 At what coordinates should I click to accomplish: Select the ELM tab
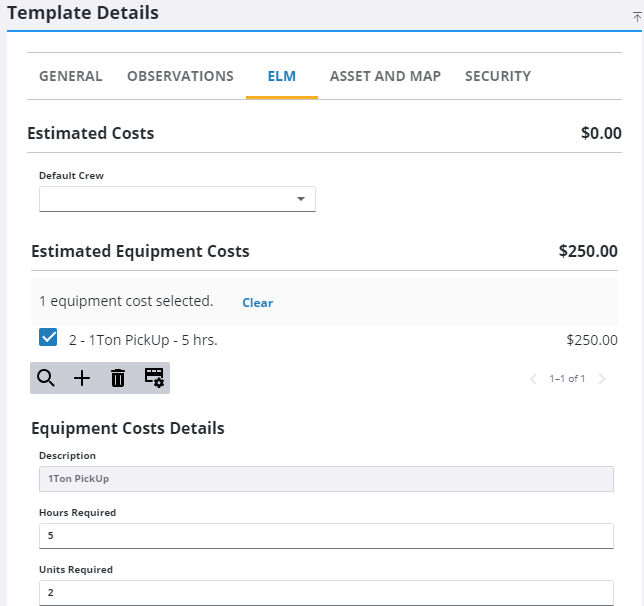(x=281, y=76)
